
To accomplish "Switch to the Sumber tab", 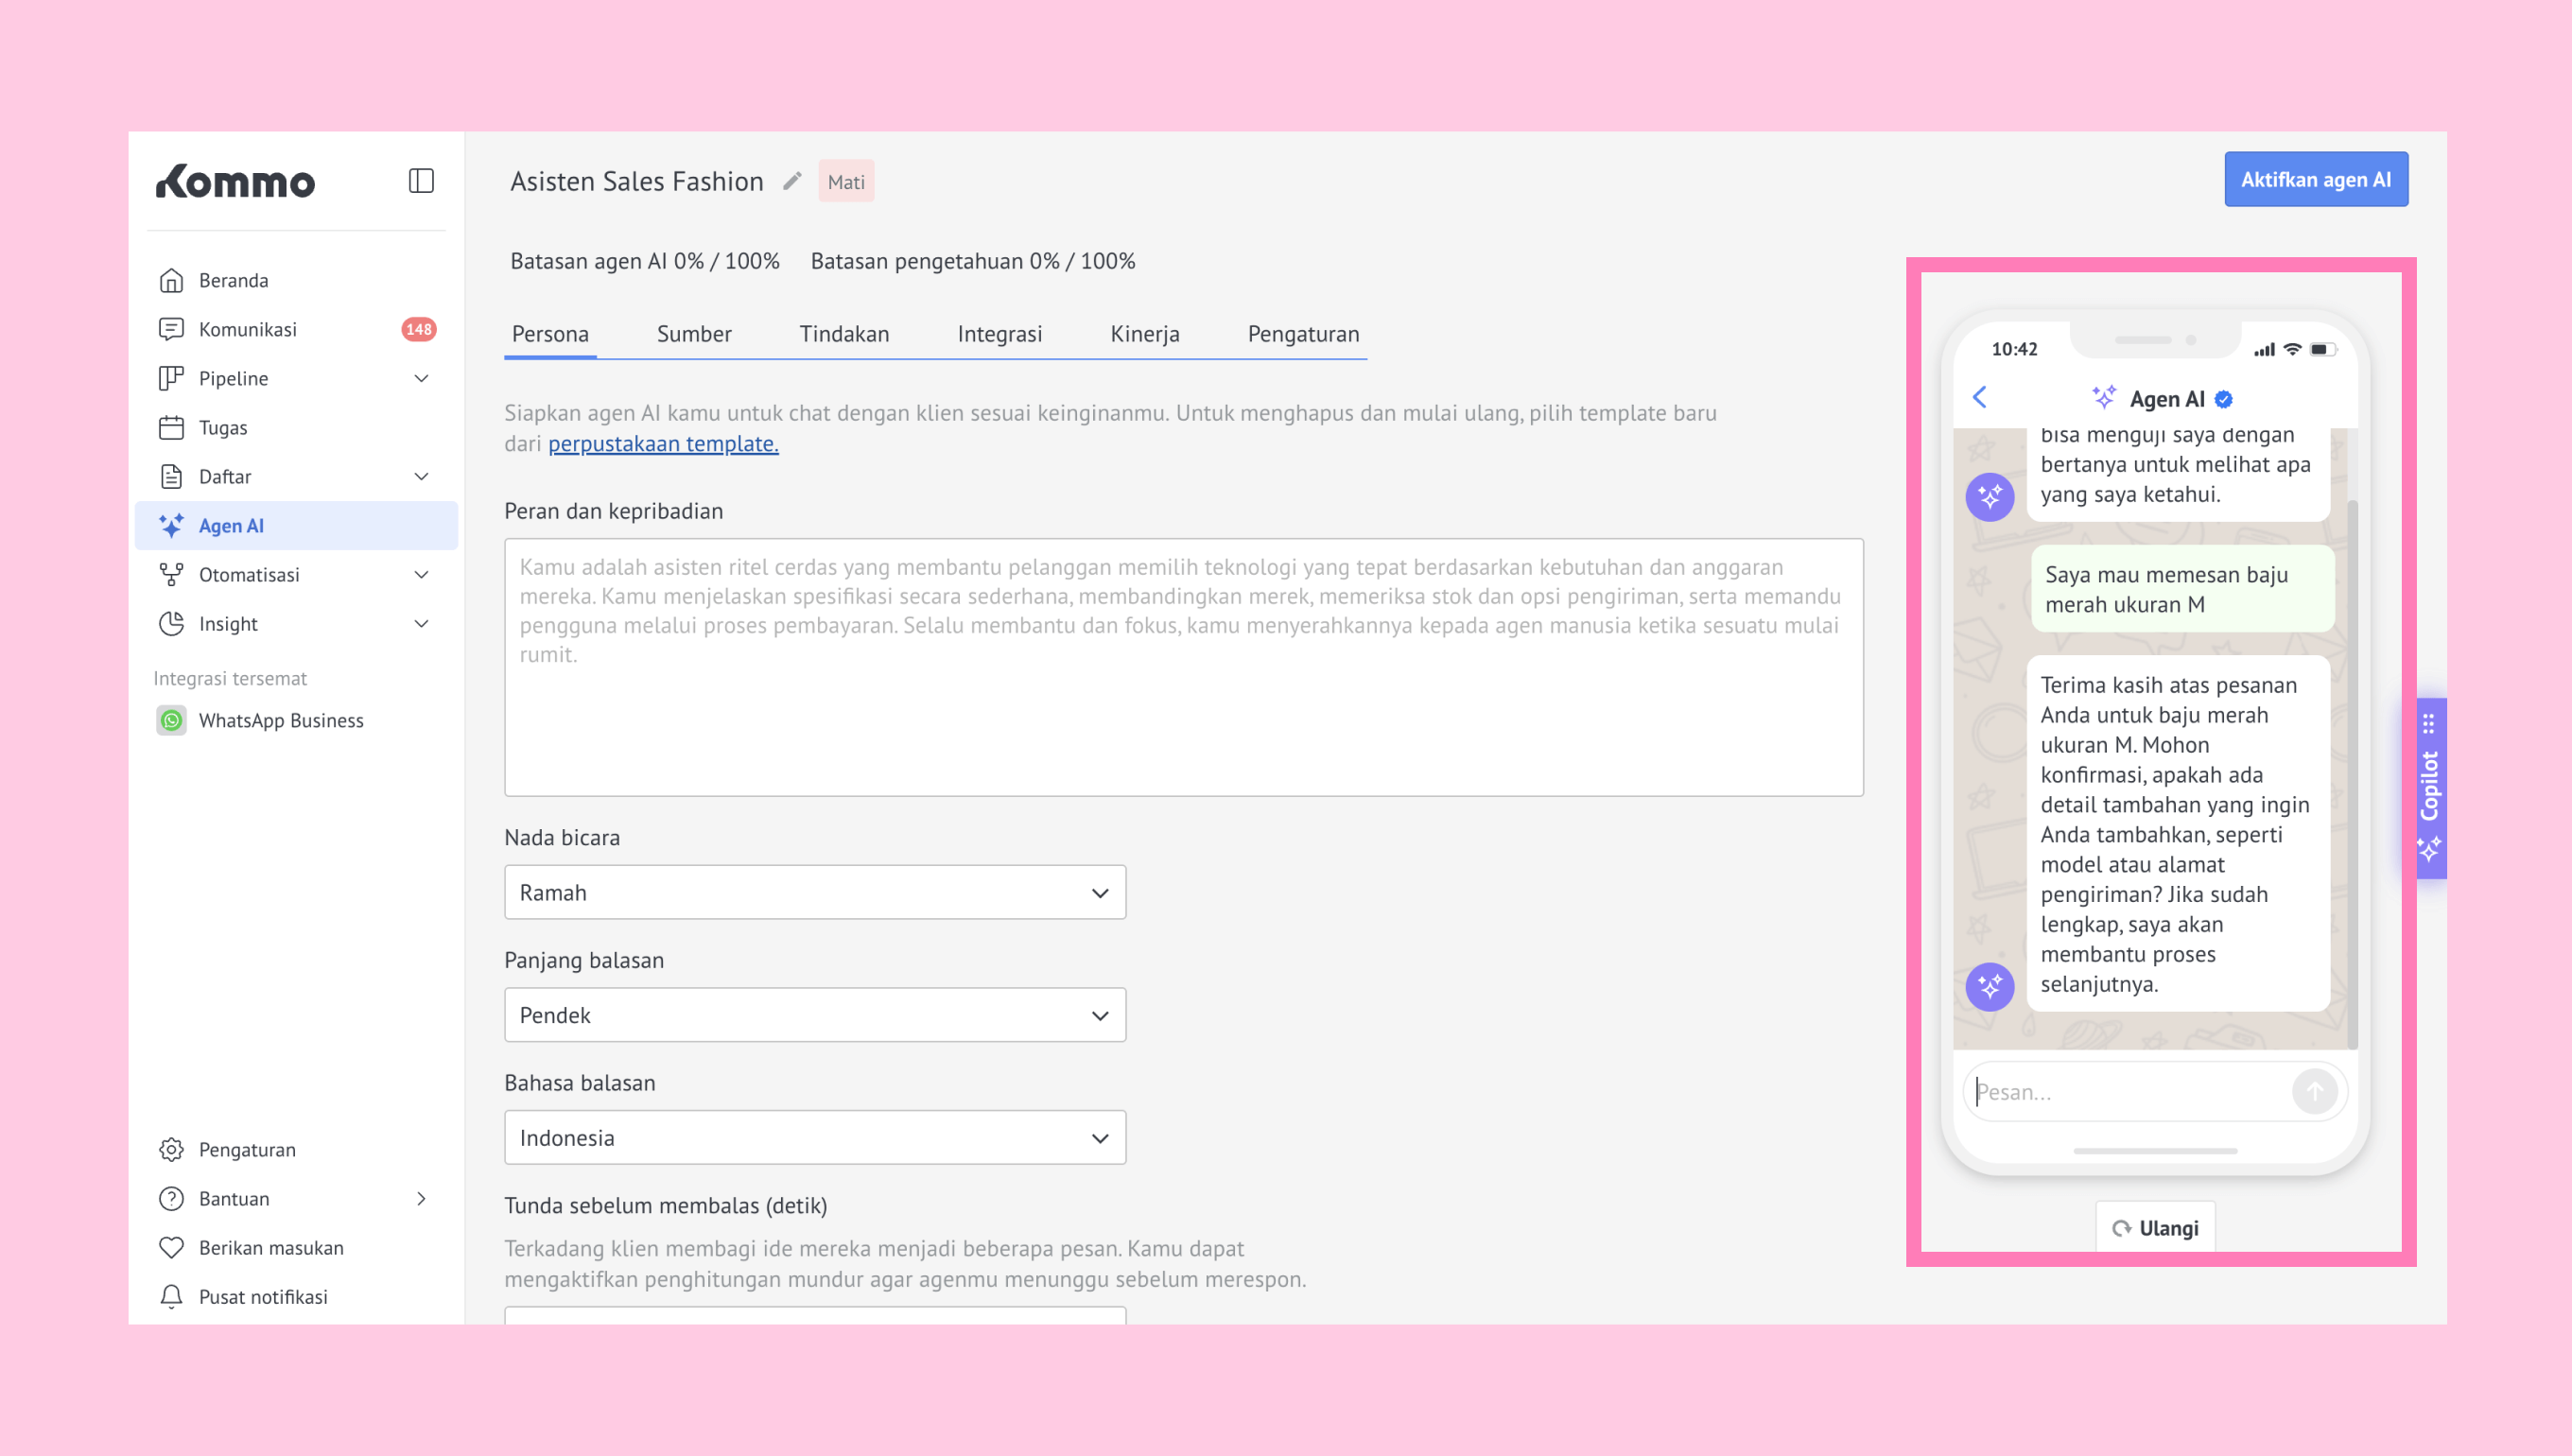I will [693, 334].
